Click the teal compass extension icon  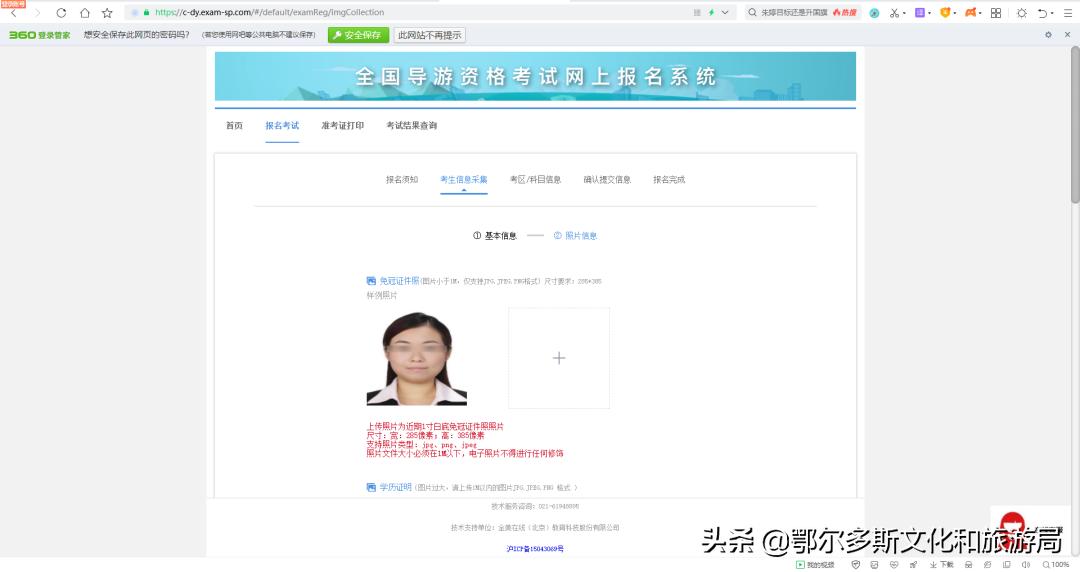(x=874, y=12)
